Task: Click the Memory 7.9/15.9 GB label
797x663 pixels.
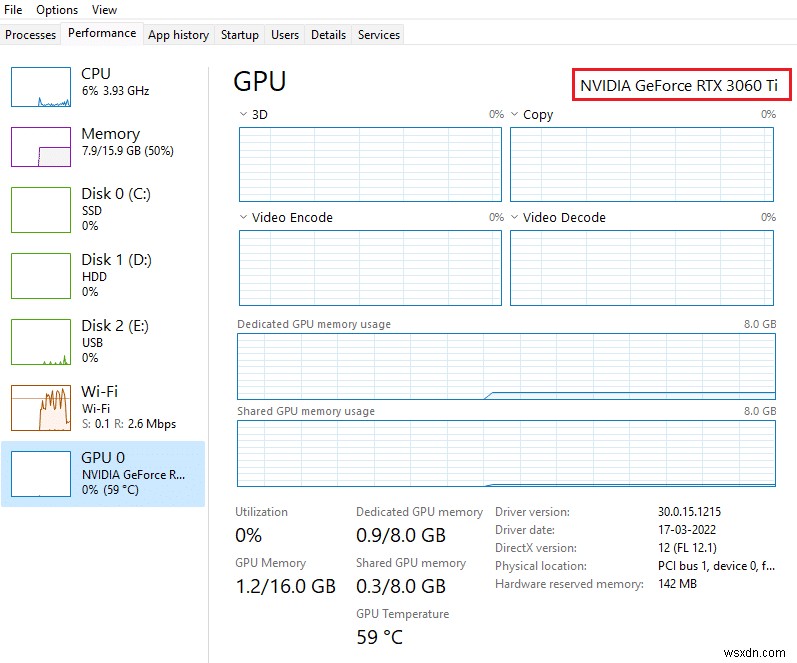Action: tap(128, 142)
